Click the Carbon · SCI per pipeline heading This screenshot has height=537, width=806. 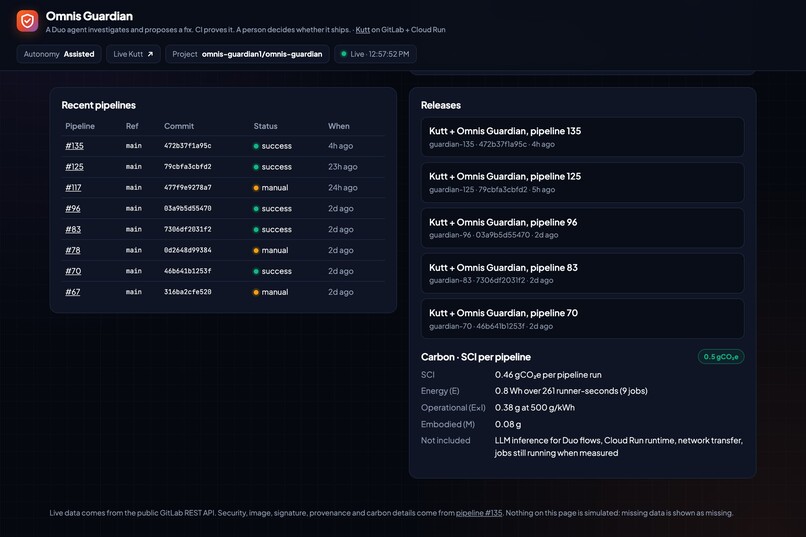pos(475,357)
